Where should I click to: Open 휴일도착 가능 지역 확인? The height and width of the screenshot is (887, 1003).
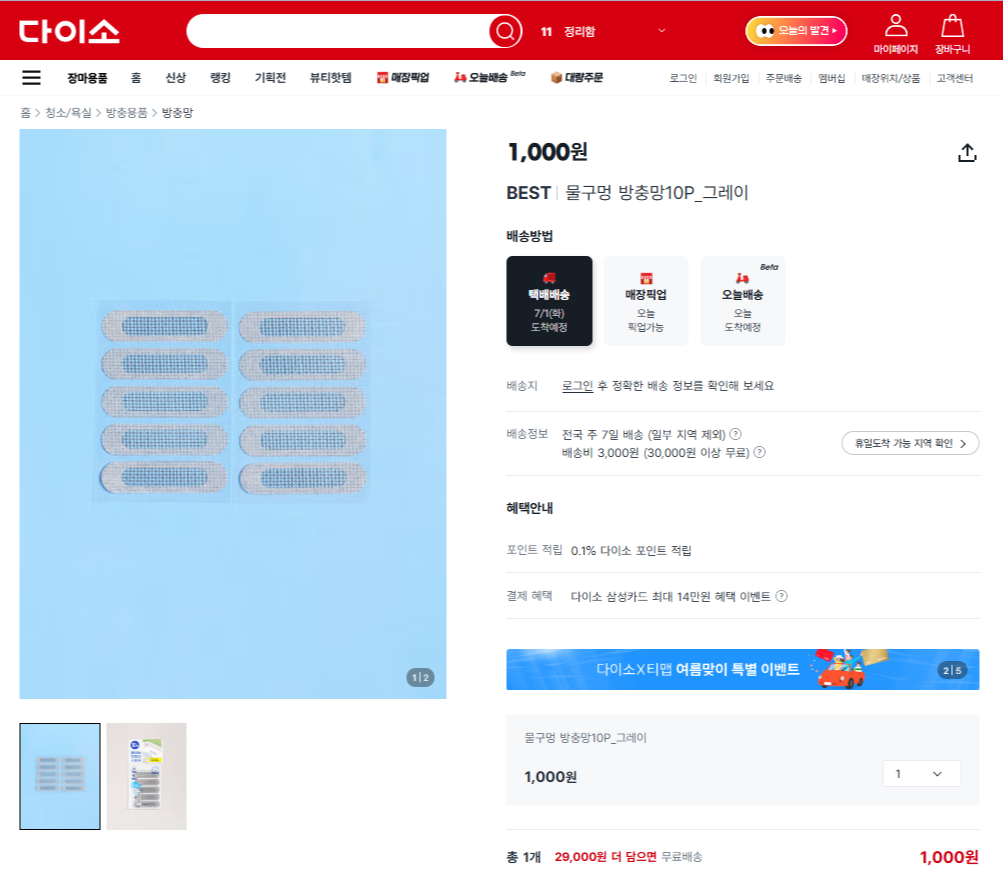click(x=910, y=443)
